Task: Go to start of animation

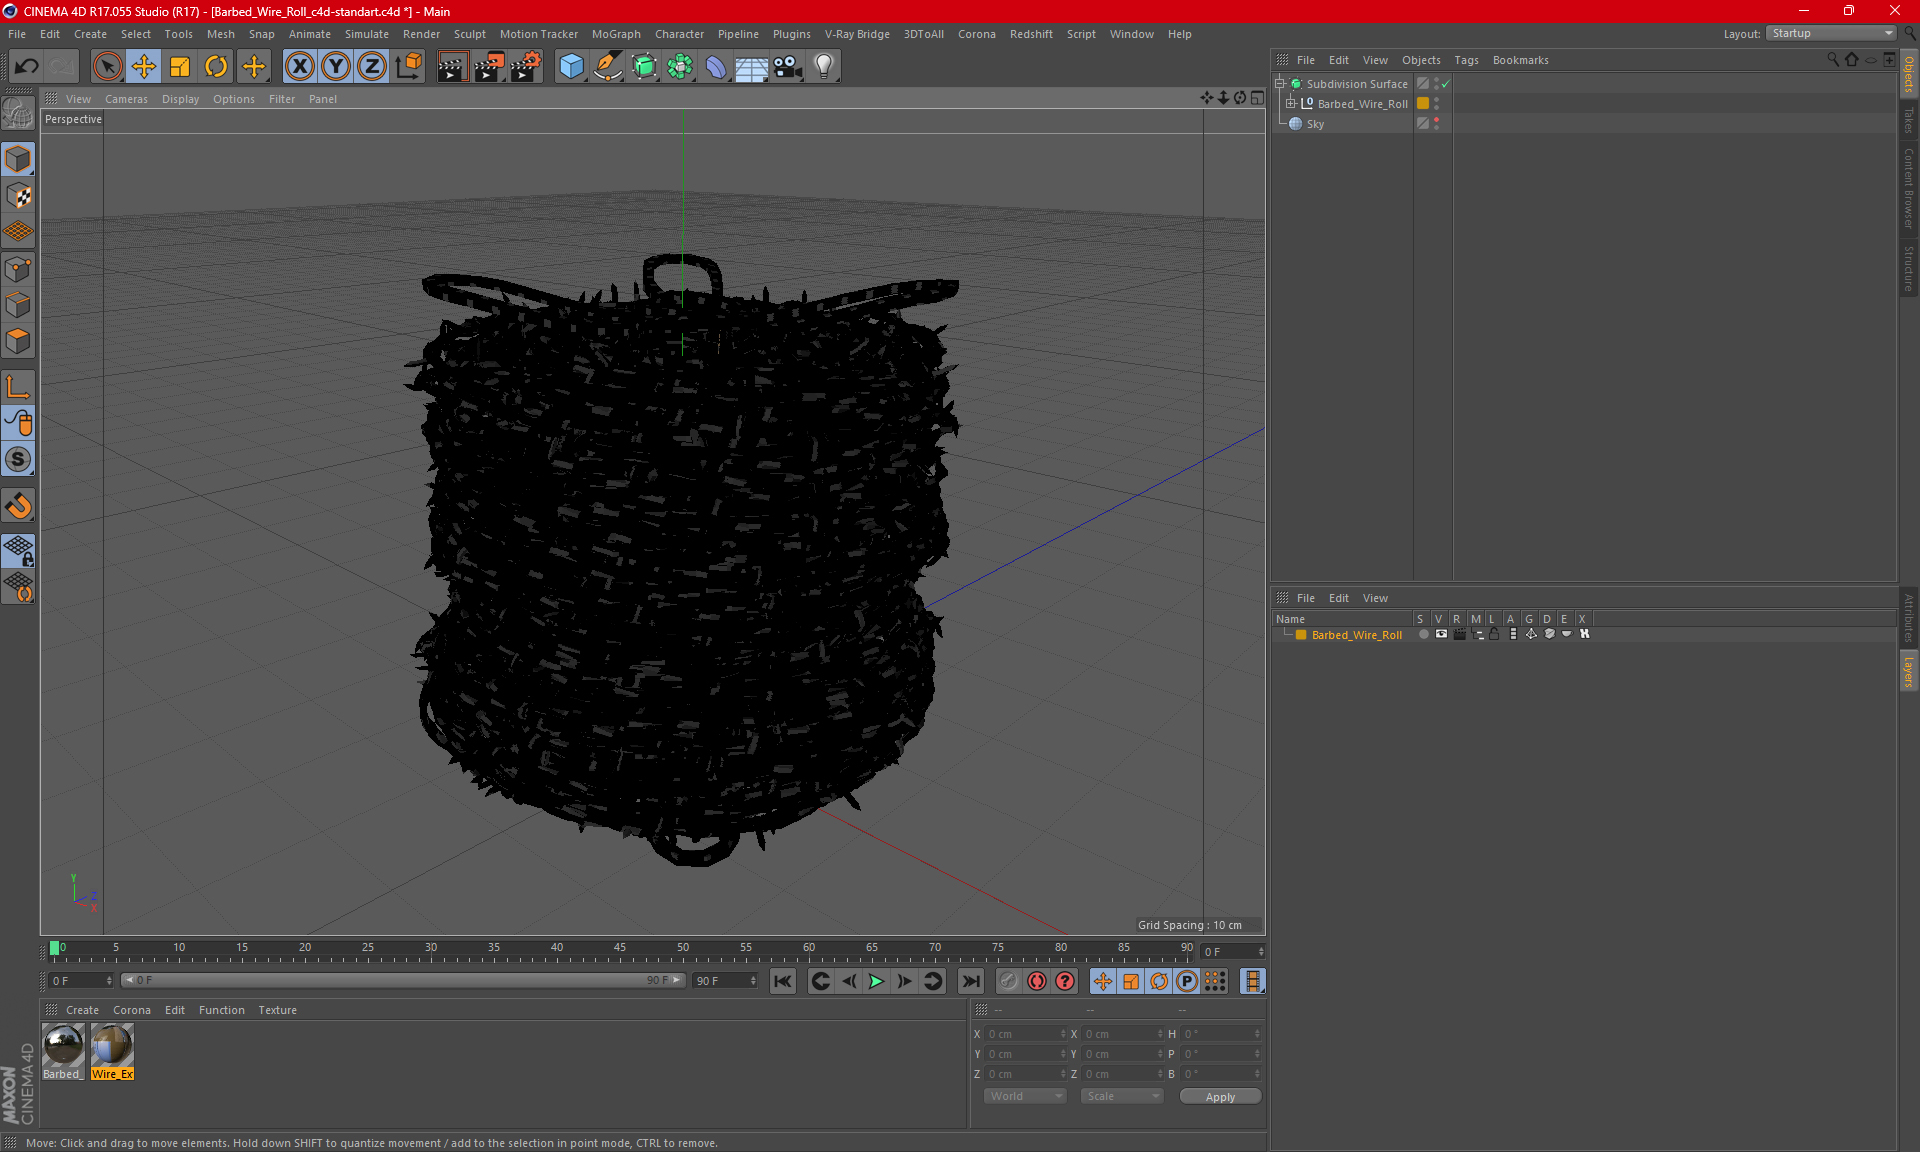Action: pos(783,981)
